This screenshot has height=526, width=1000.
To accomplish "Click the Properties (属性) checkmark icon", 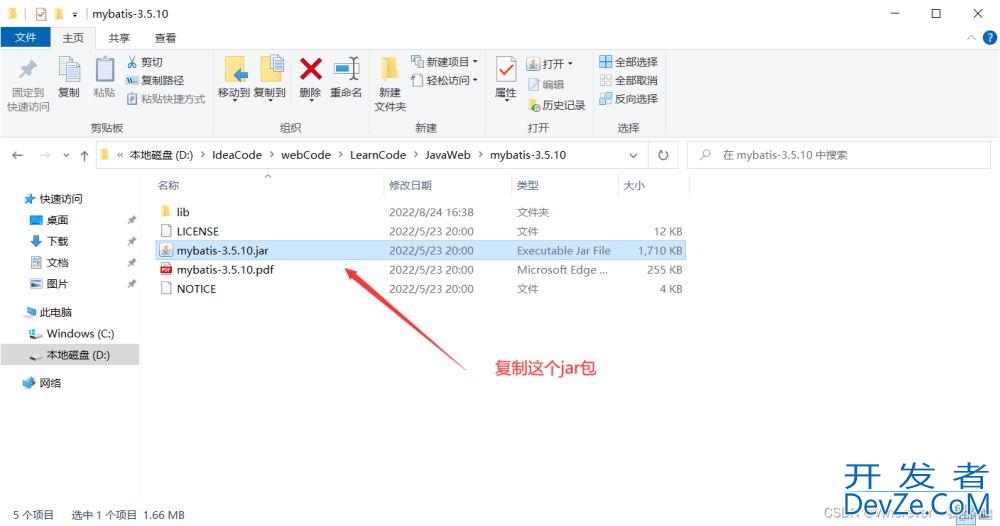I will coord(506,69).
